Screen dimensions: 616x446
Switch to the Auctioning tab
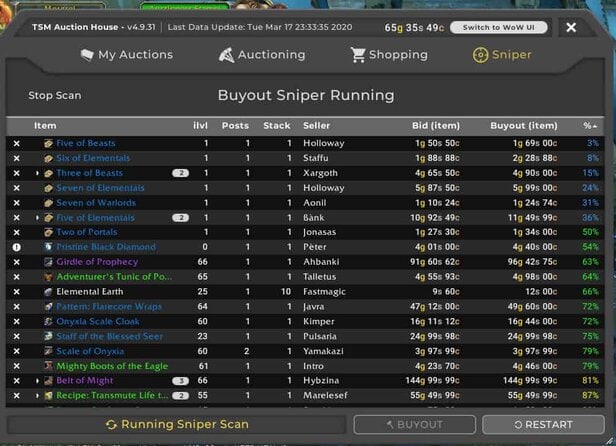[262, 55]
